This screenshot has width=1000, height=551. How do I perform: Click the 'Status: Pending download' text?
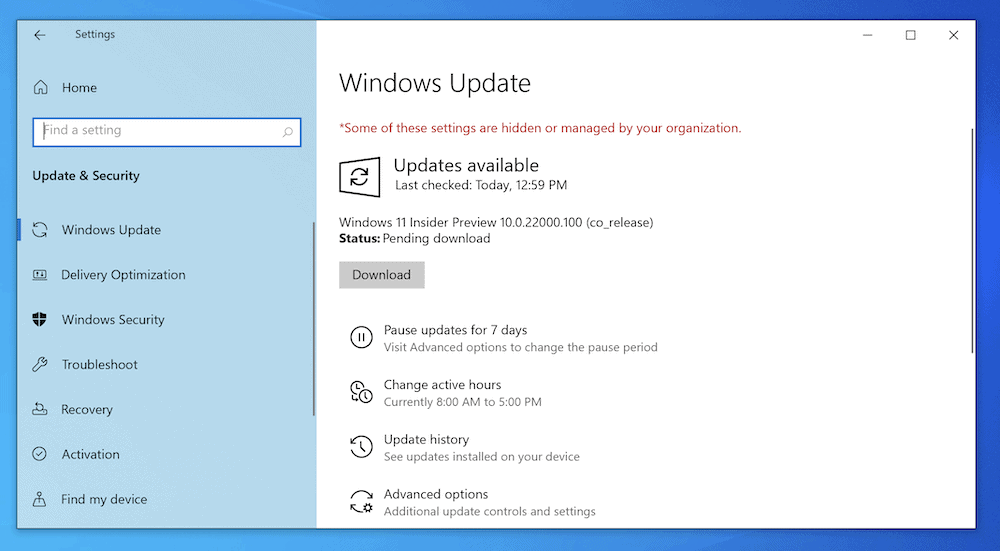coord(415,239)
